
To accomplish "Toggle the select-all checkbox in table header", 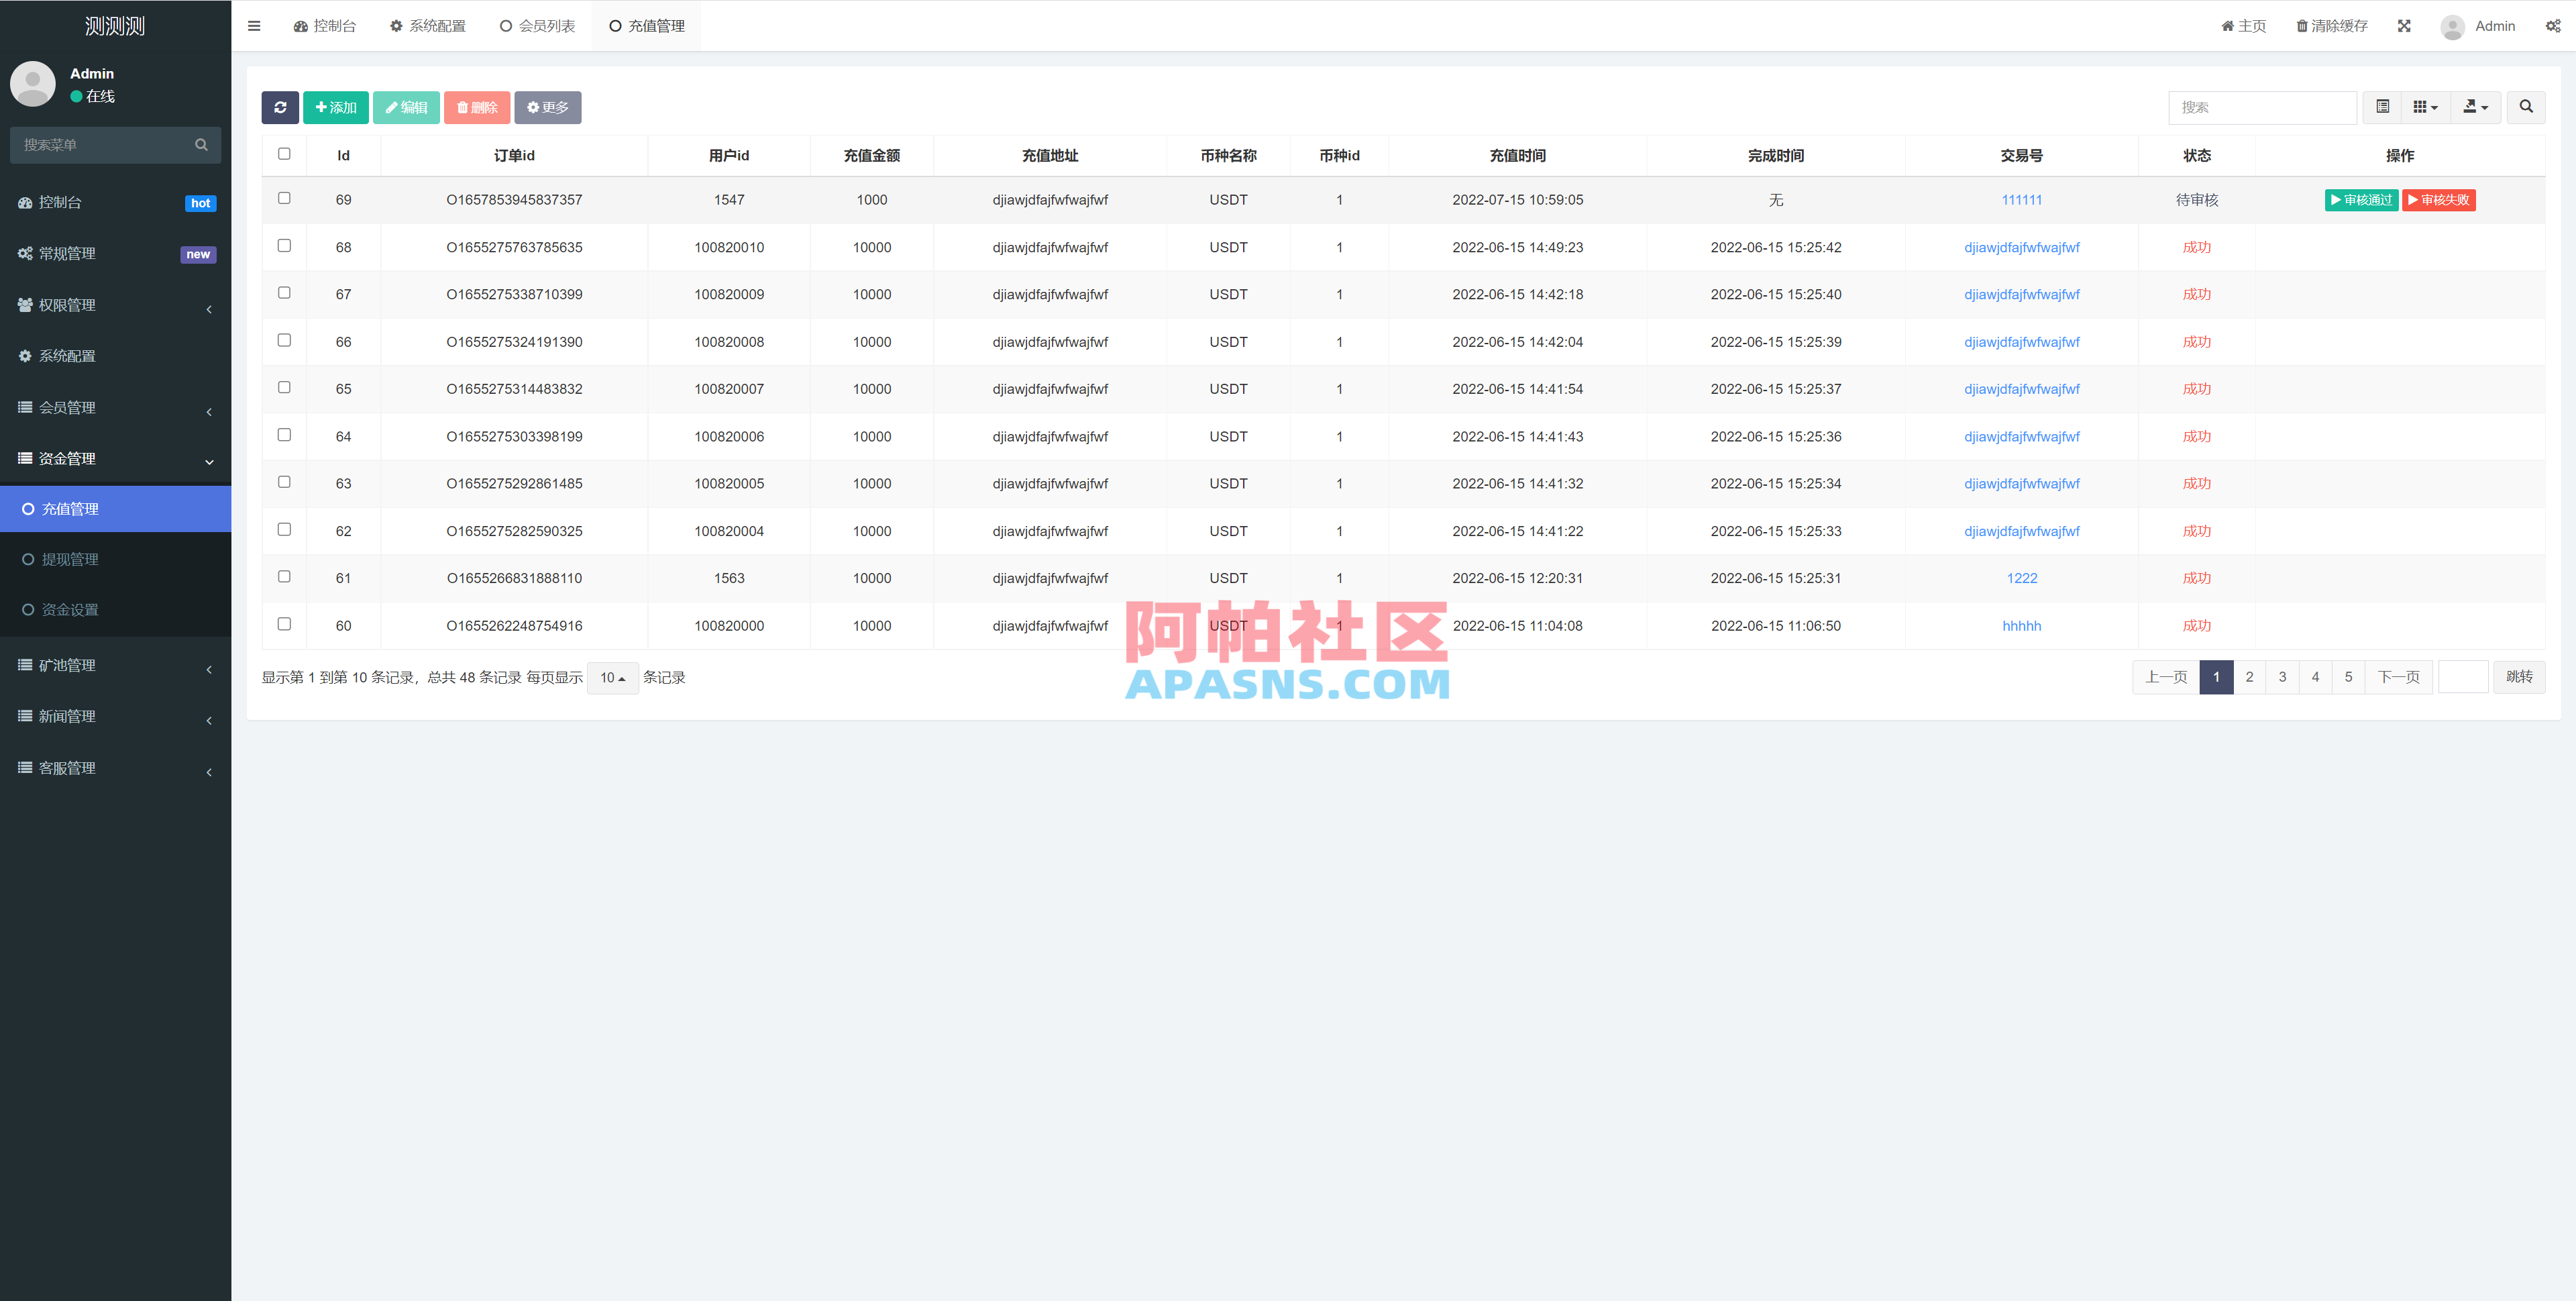I will click(284, 153).
